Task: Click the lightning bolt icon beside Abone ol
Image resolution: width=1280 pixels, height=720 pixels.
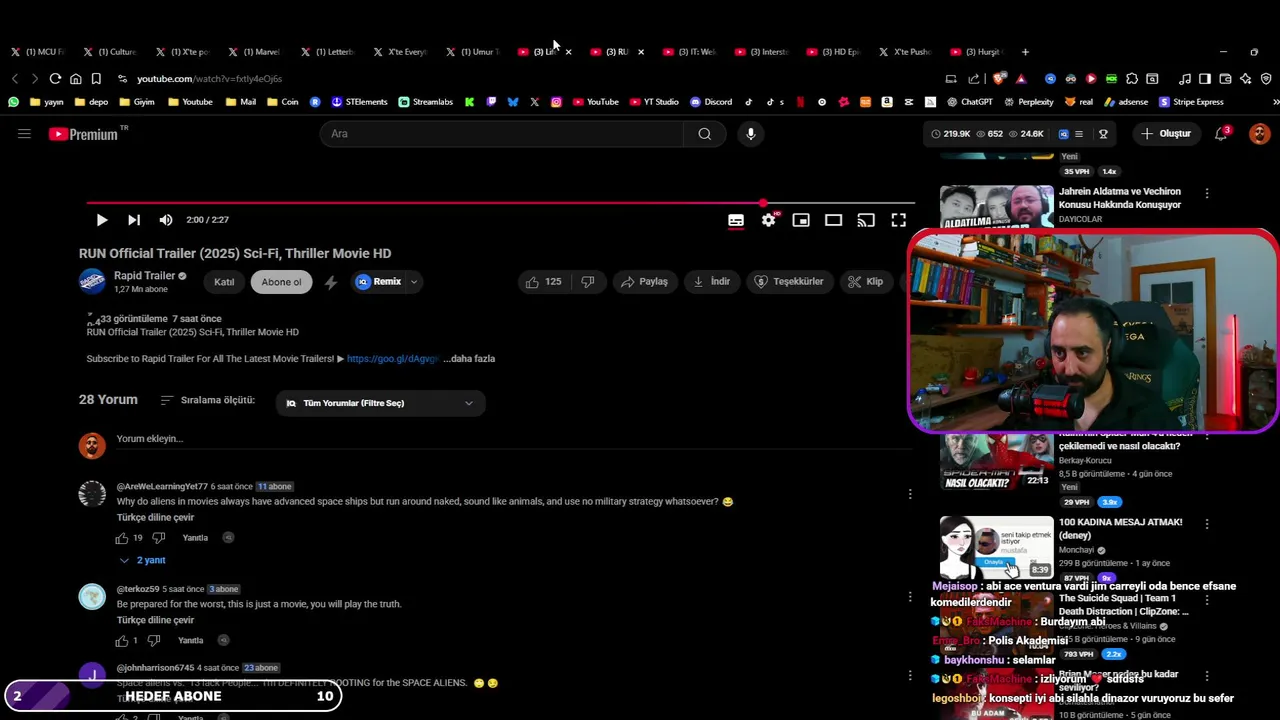Action: (331, 283)
